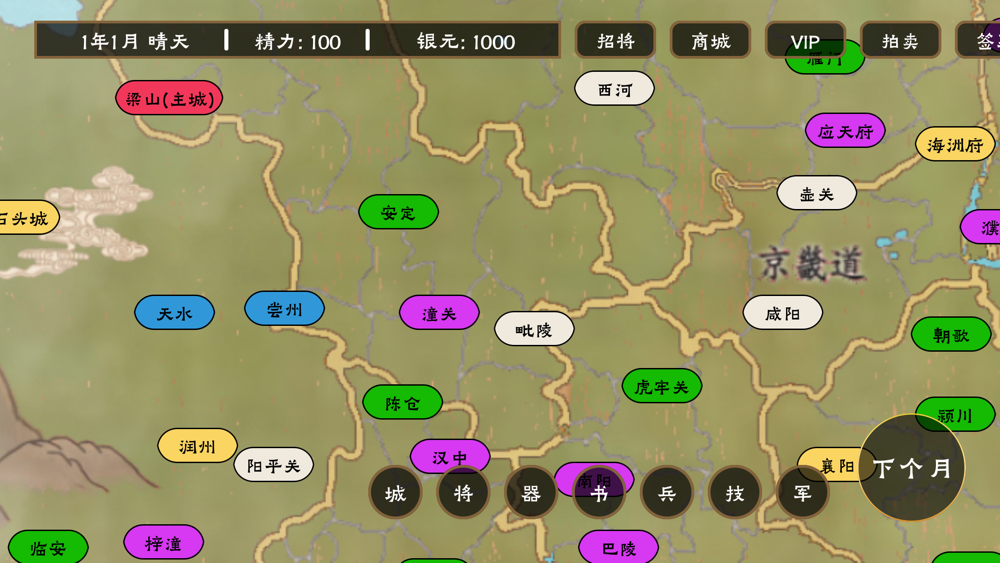
Task: Click the 银元: 1000 silver text
Action: point(466,41)
